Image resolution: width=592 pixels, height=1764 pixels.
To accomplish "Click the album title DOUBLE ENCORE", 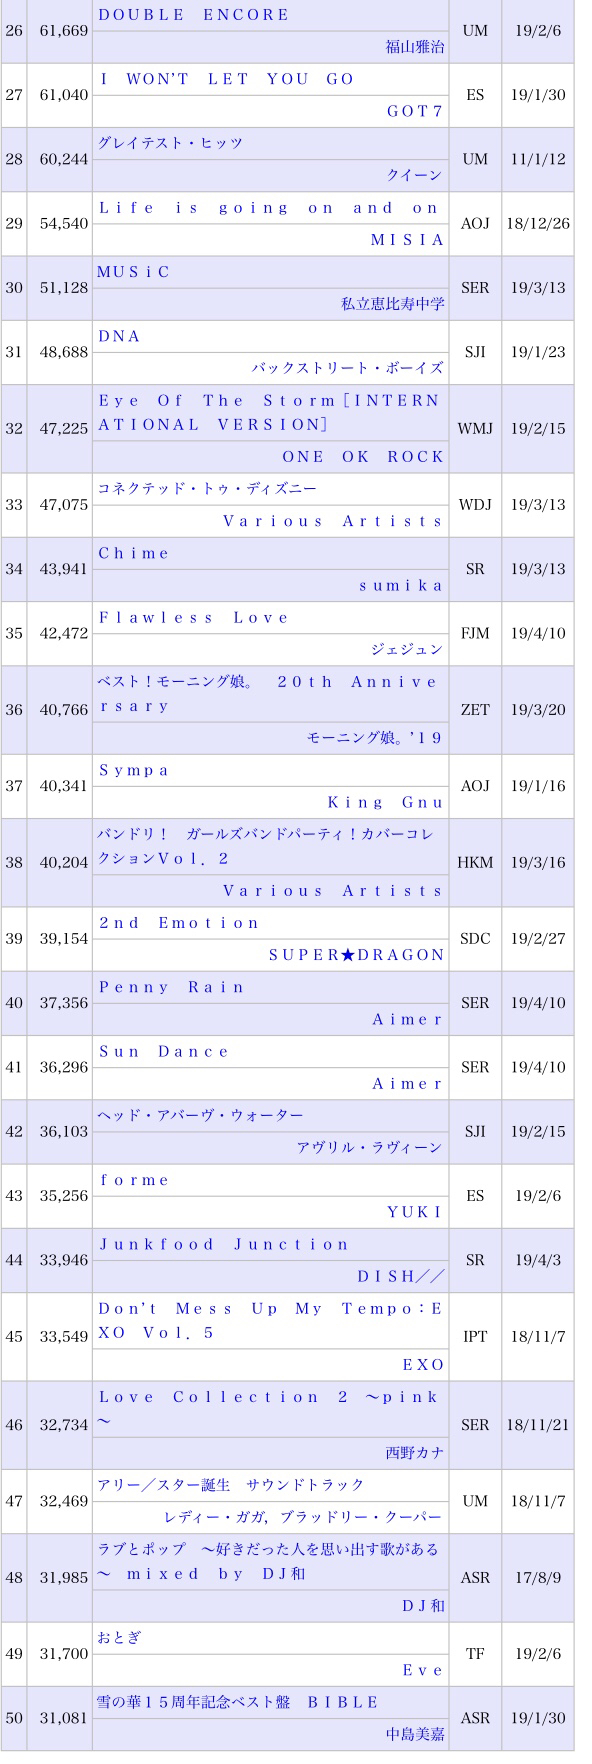I will click(194, 15).
